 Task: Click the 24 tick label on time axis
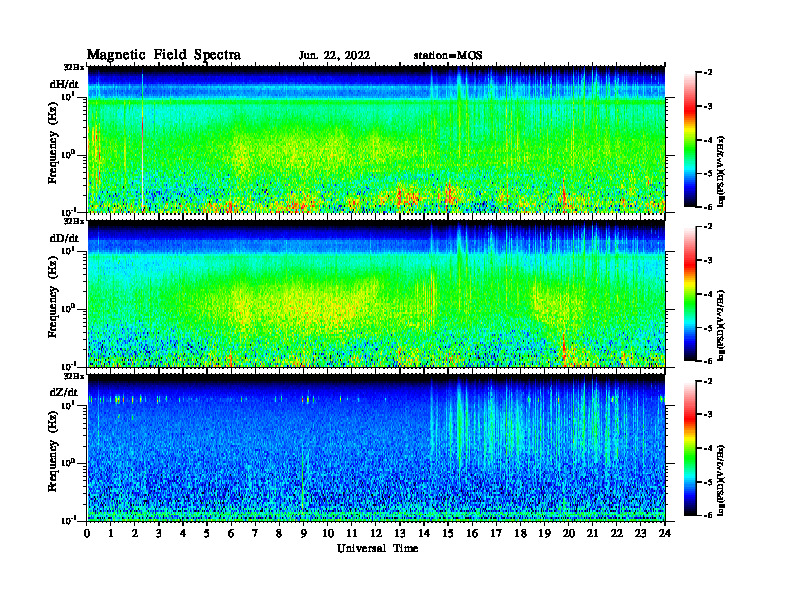click(x=665, y=534)
